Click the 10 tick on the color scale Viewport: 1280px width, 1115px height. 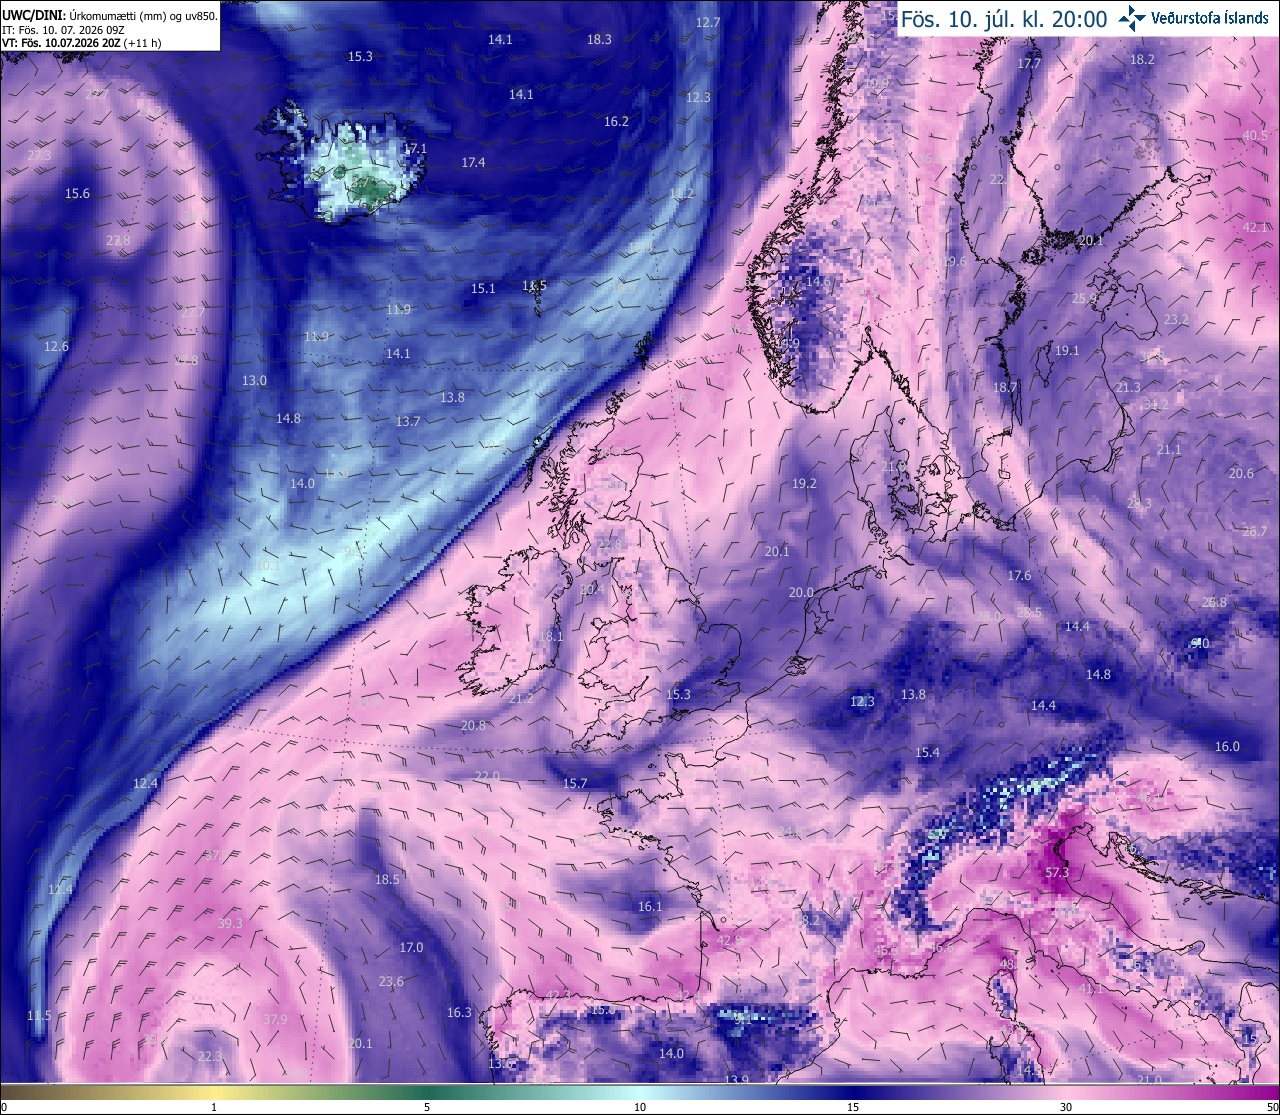[x=640, y=1107]
